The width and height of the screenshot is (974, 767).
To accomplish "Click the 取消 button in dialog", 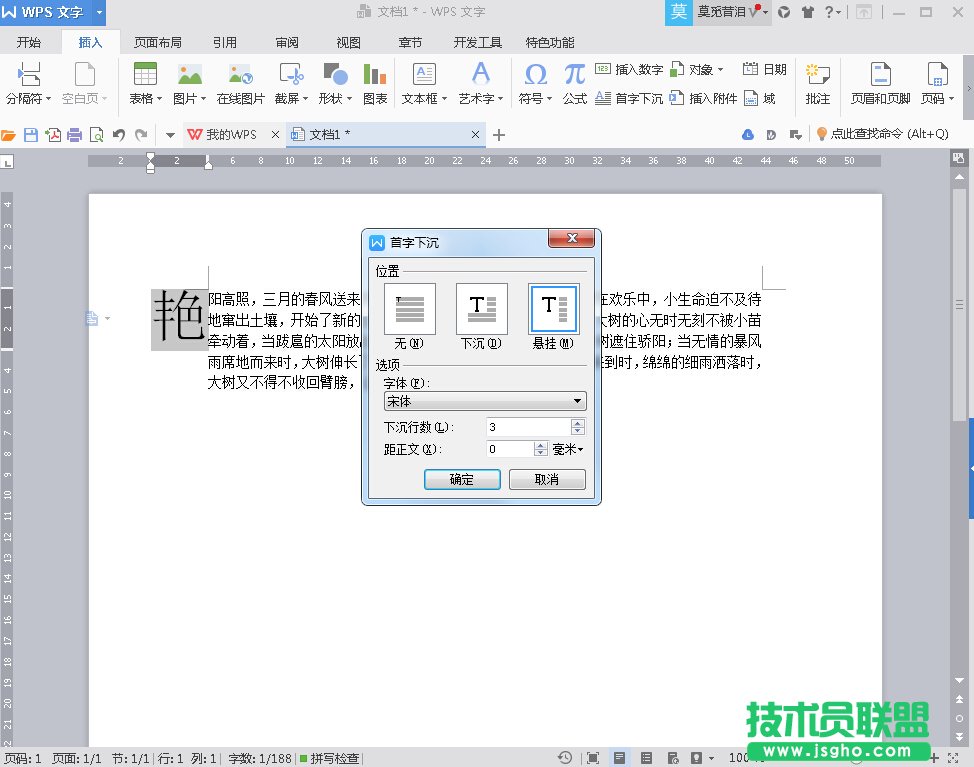I will point(546,480).
